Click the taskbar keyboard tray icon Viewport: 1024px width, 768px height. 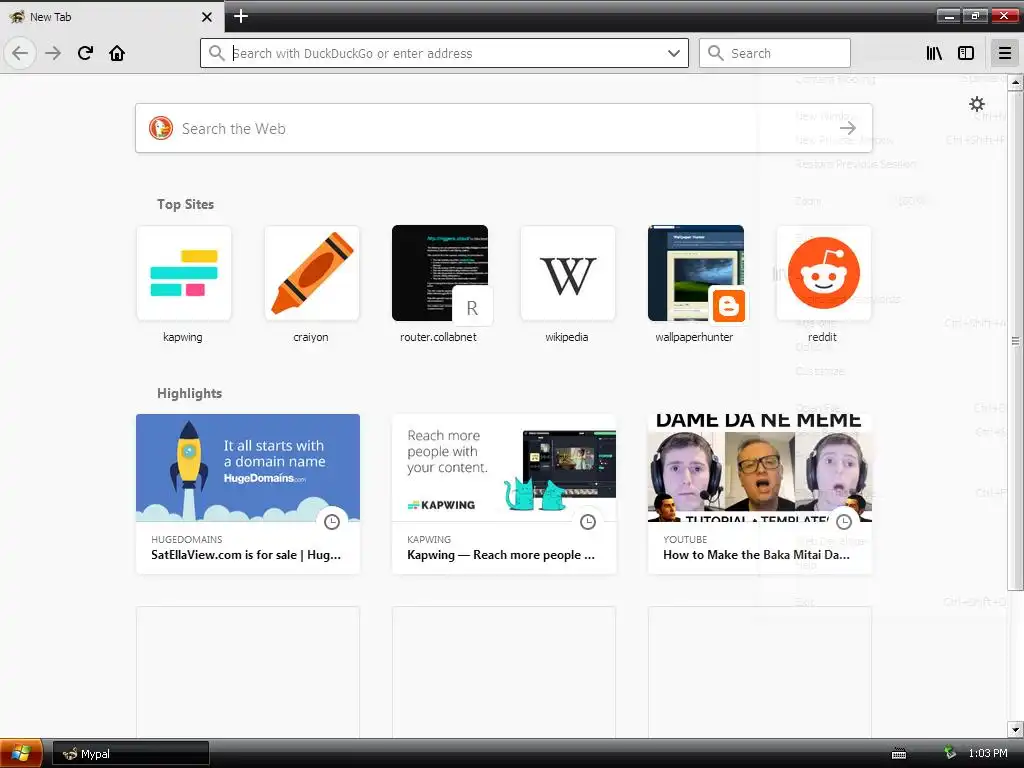pyautogui.click(x=899, y=754)
